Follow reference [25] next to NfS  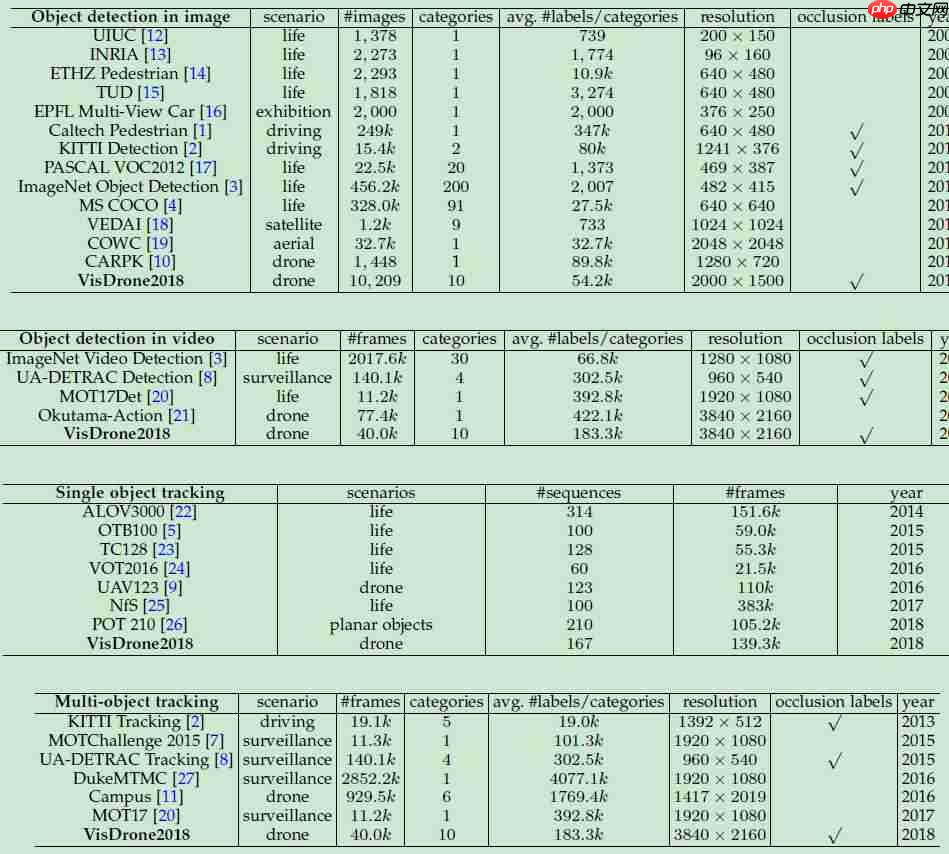coord(156,605)
